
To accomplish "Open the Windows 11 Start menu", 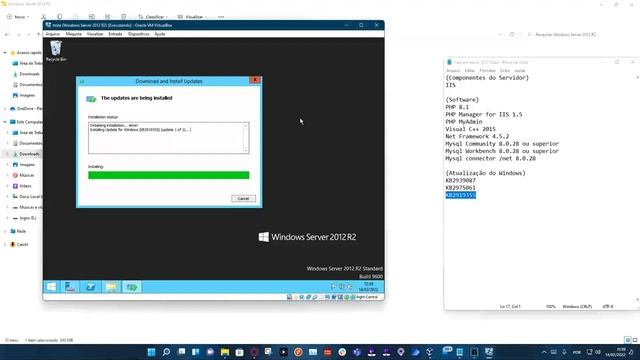I will click(151, 352).
